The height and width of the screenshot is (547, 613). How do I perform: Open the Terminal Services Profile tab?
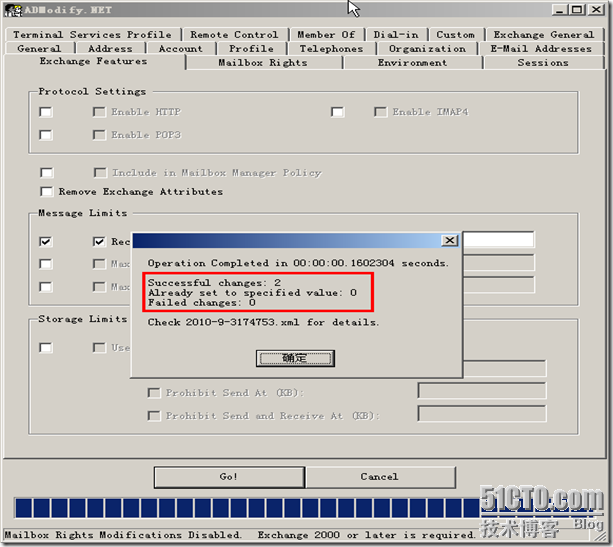click(92, 35)
